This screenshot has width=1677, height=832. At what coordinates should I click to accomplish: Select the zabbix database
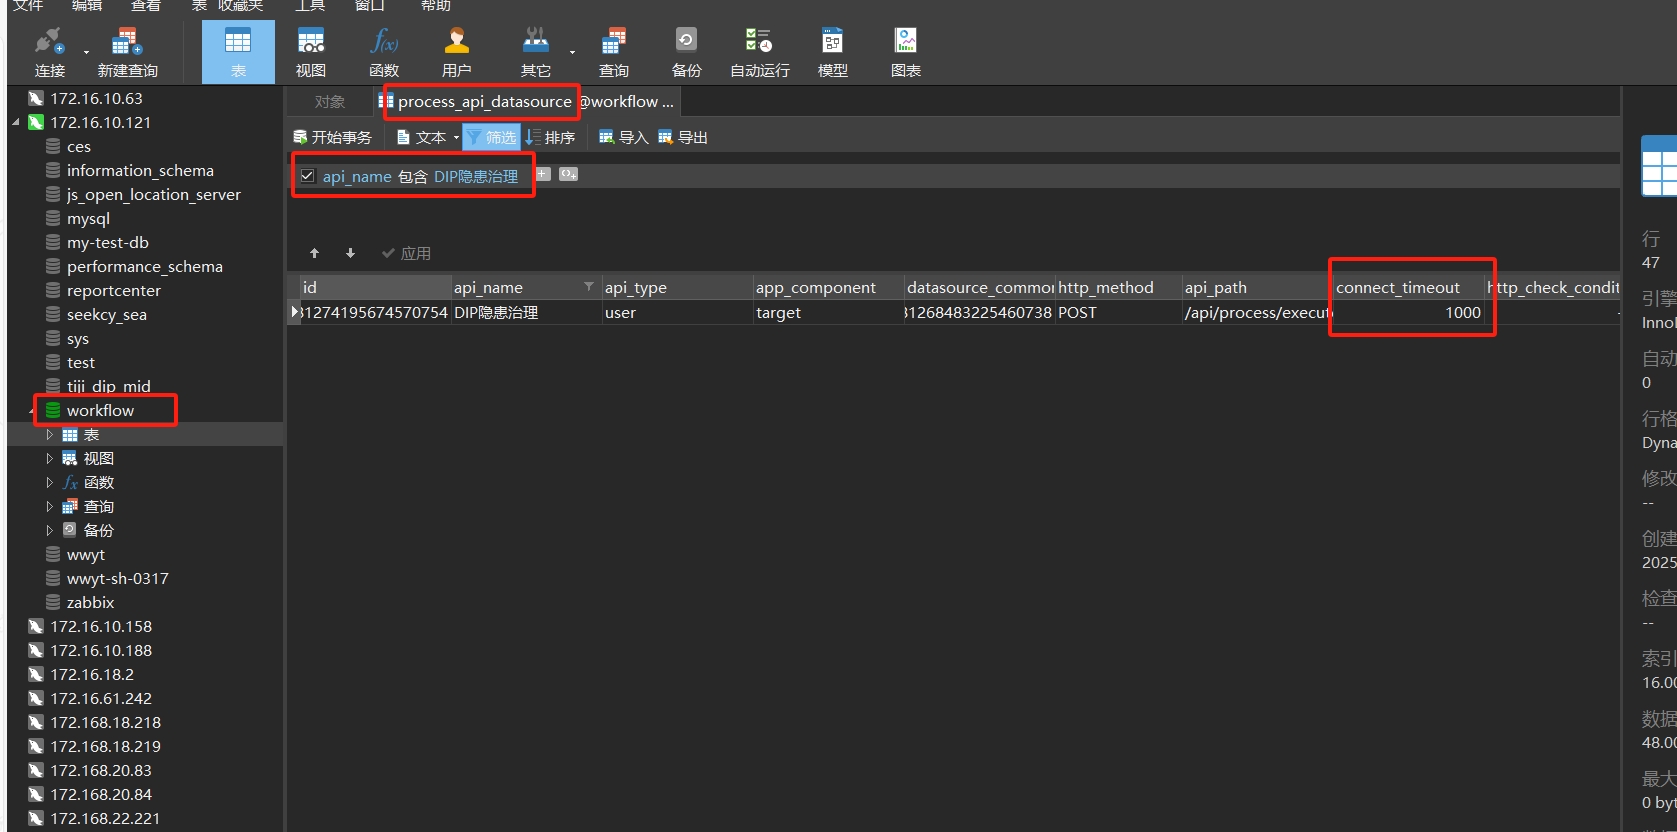(x=90, y=602)
